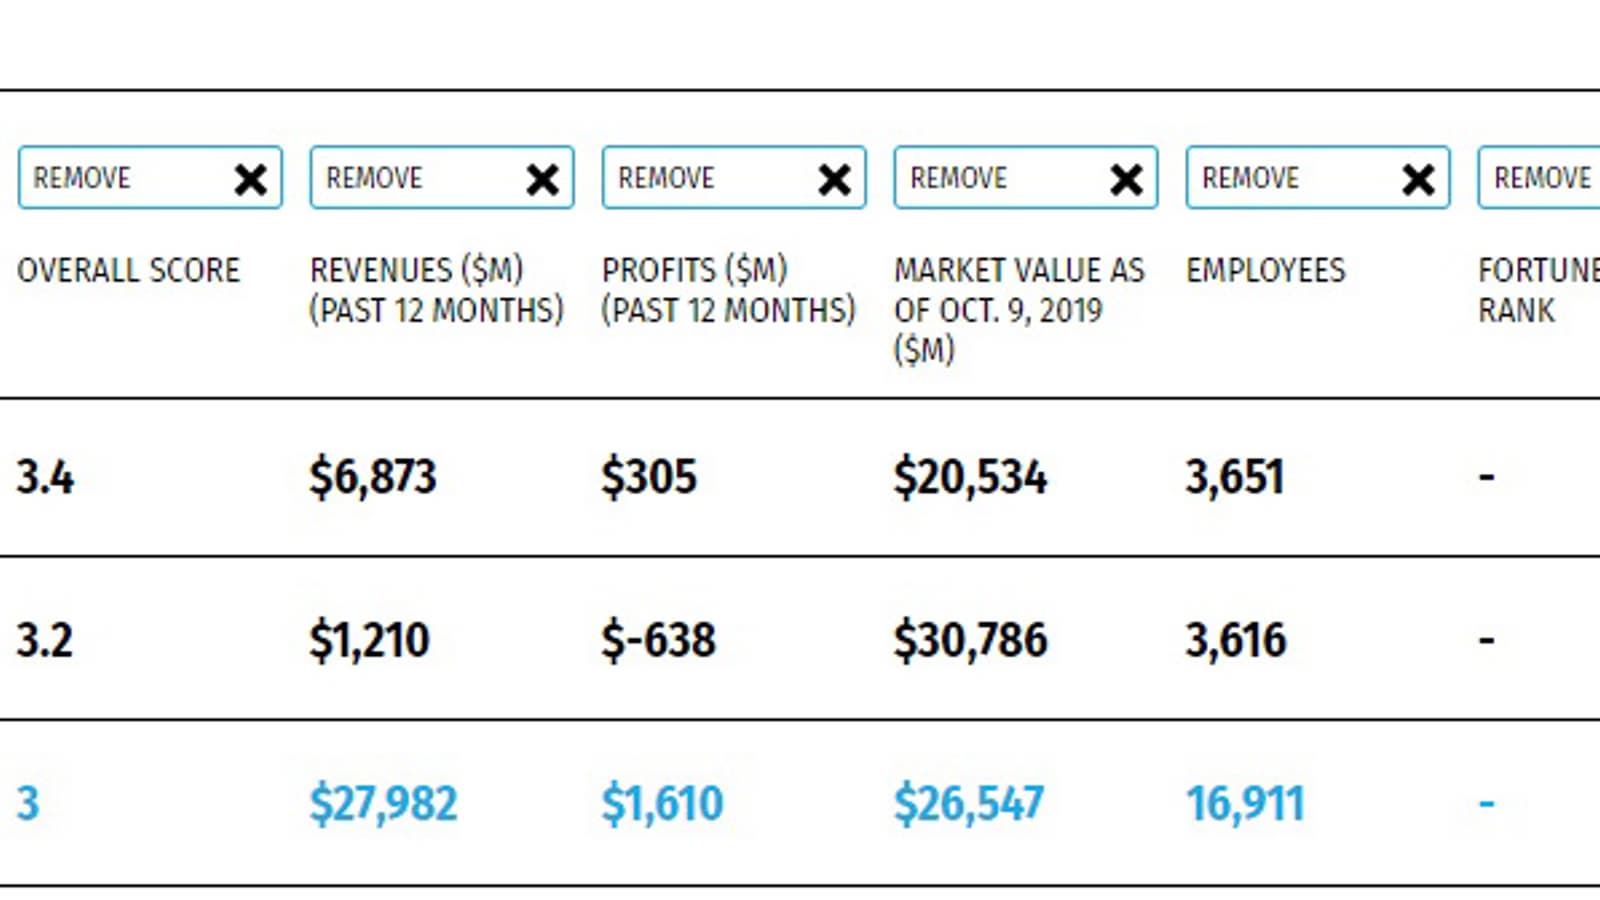Click the highlighted overall score 3

point(28,804)
